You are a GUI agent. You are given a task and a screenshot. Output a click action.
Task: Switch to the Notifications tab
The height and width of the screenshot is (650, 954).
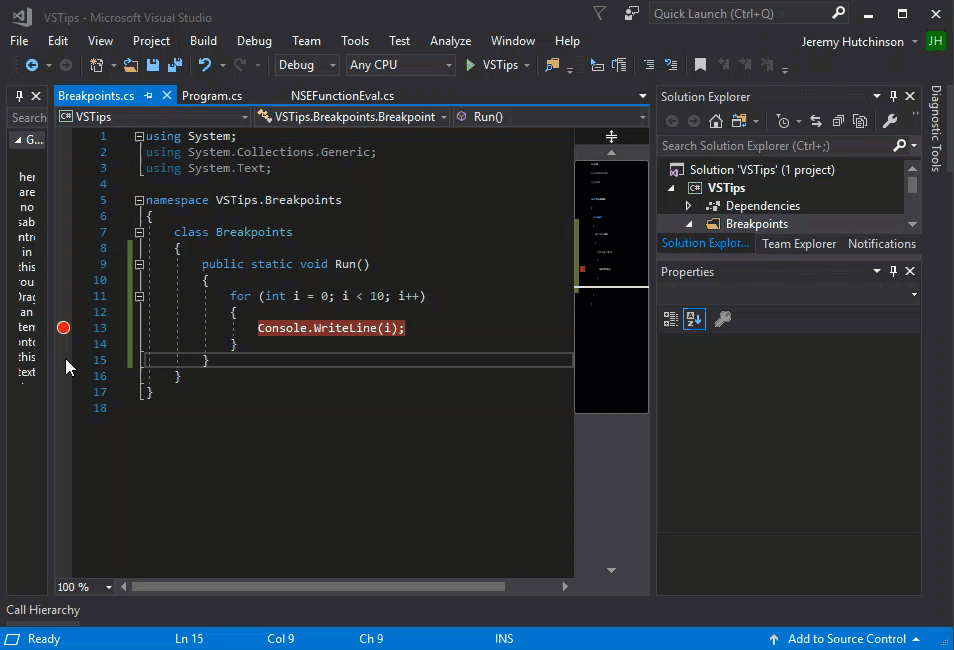point(882,243)
